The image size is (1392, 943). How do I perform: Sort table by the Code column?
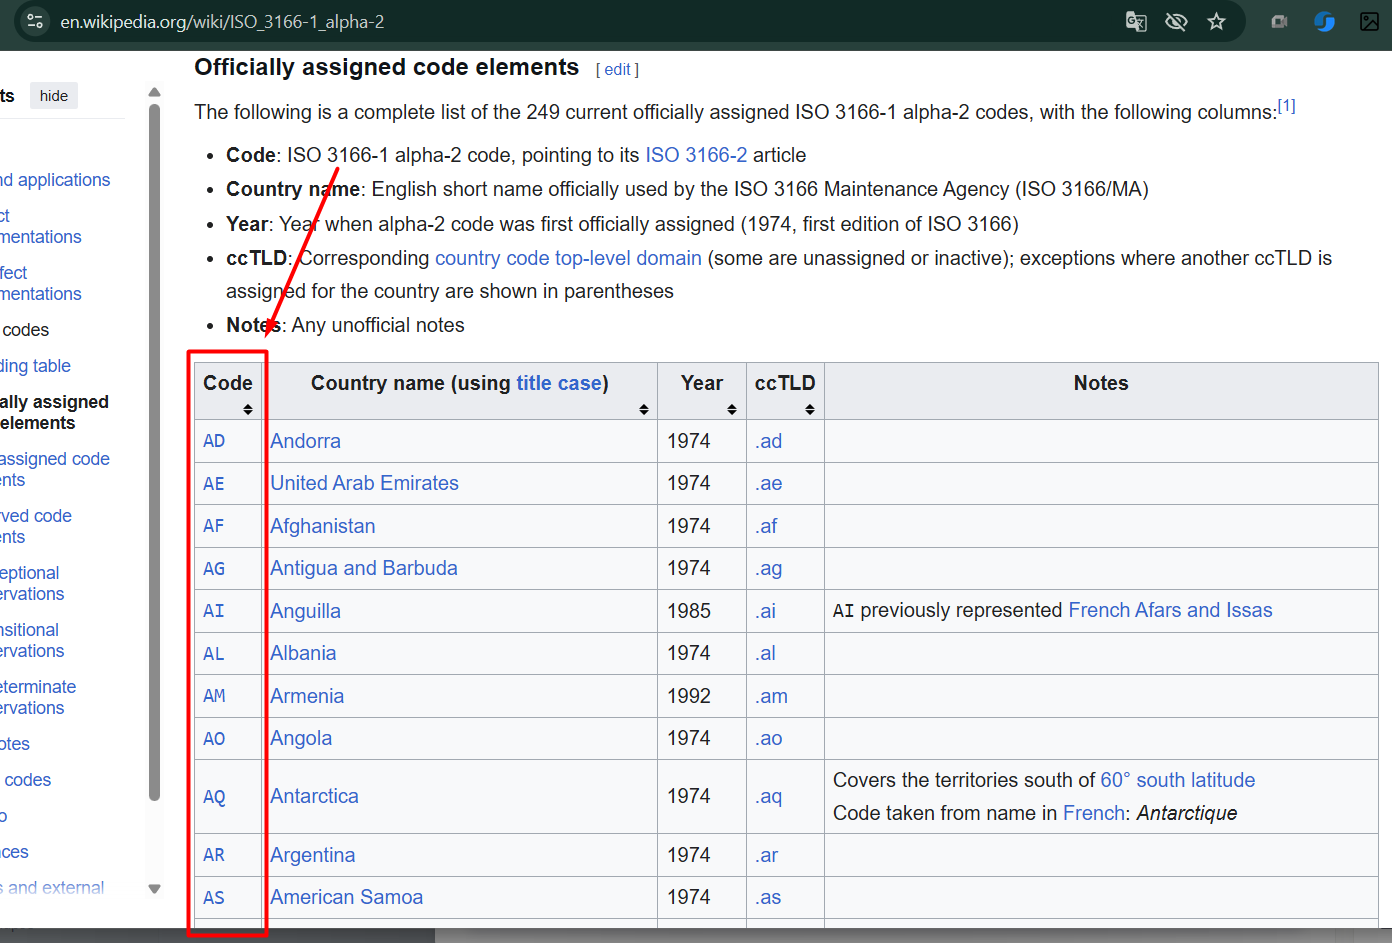(247, 409)
